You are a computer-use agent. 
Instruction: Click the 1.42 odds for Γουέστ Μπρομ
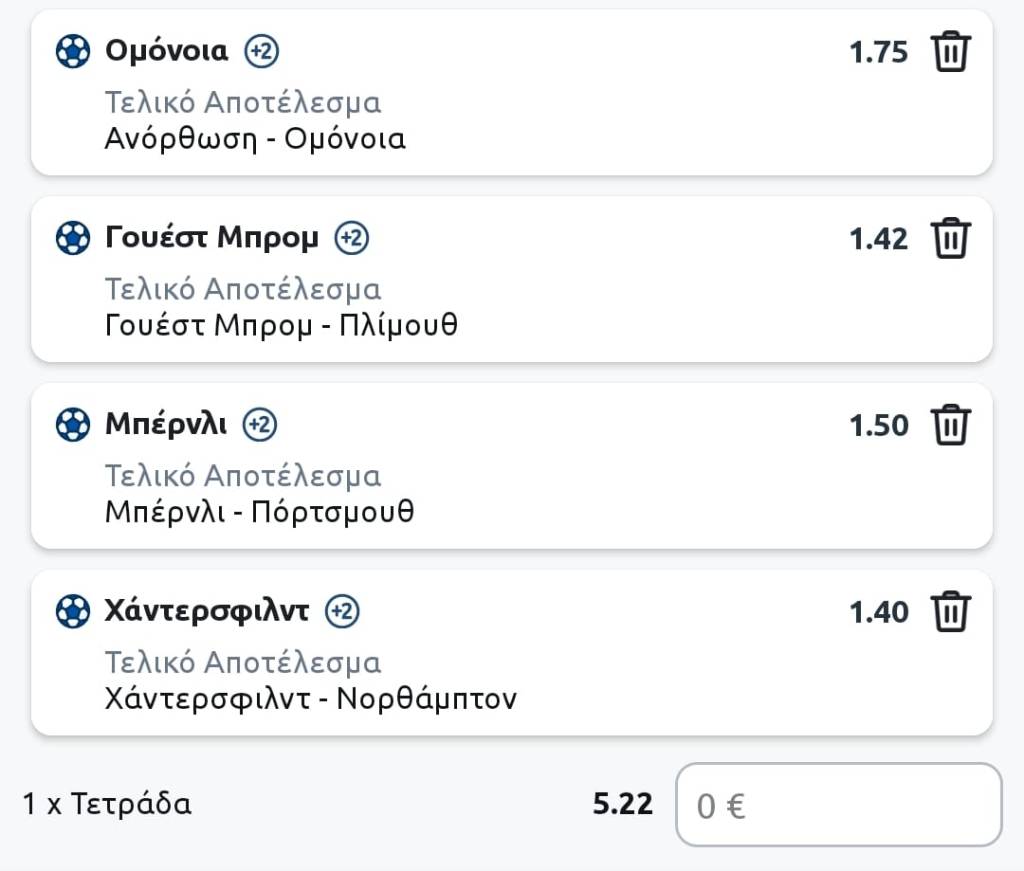click(x=878, y=239)
